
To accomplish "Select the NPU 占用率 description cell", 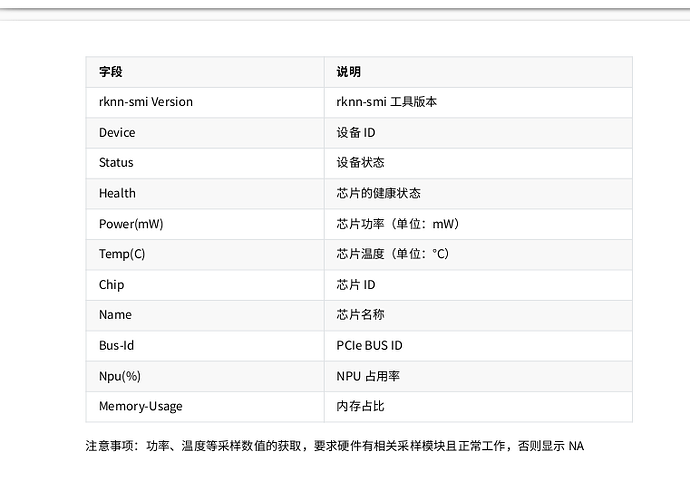I will [x=478, y=376].
